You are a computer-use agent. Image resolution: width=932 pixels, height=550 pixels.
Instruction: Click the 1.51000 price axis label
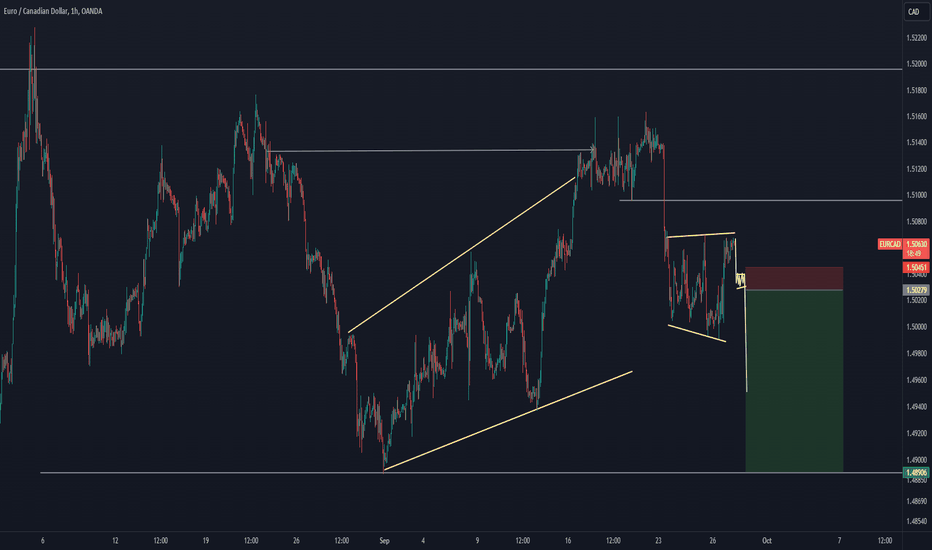[917, 195]
